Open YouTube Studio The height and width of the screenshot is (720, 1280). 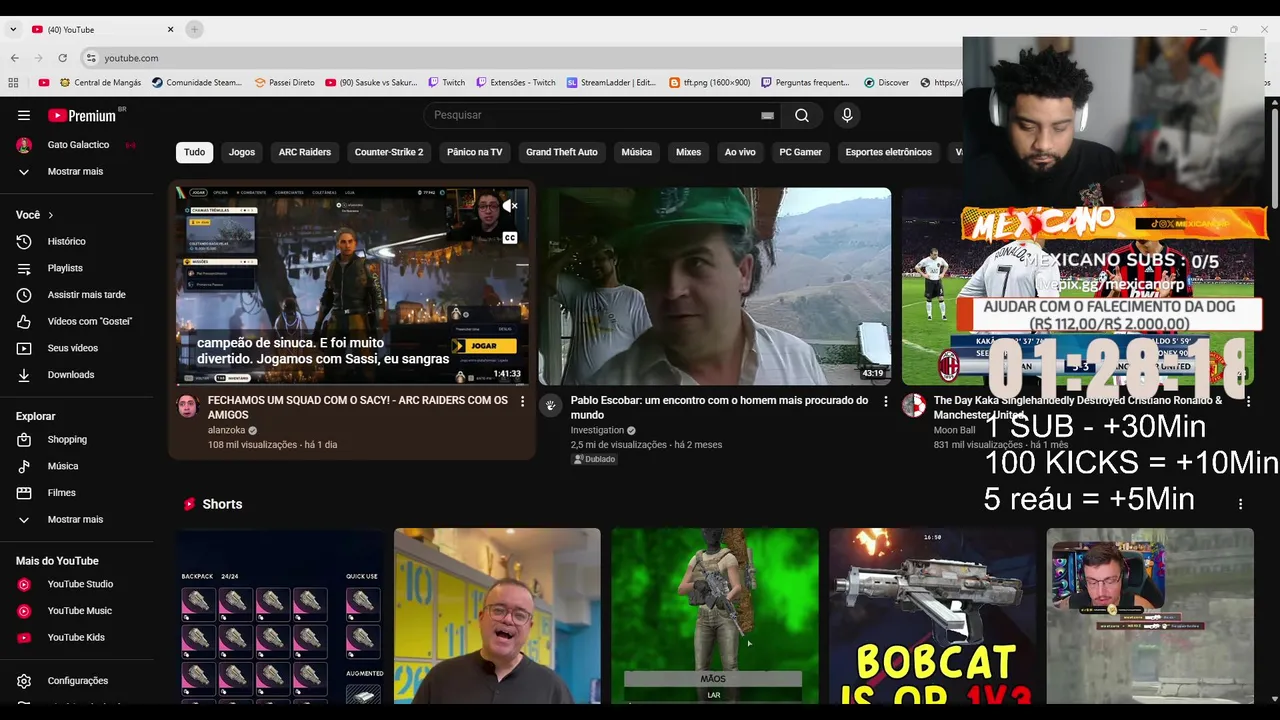click(x=80, y=584)
